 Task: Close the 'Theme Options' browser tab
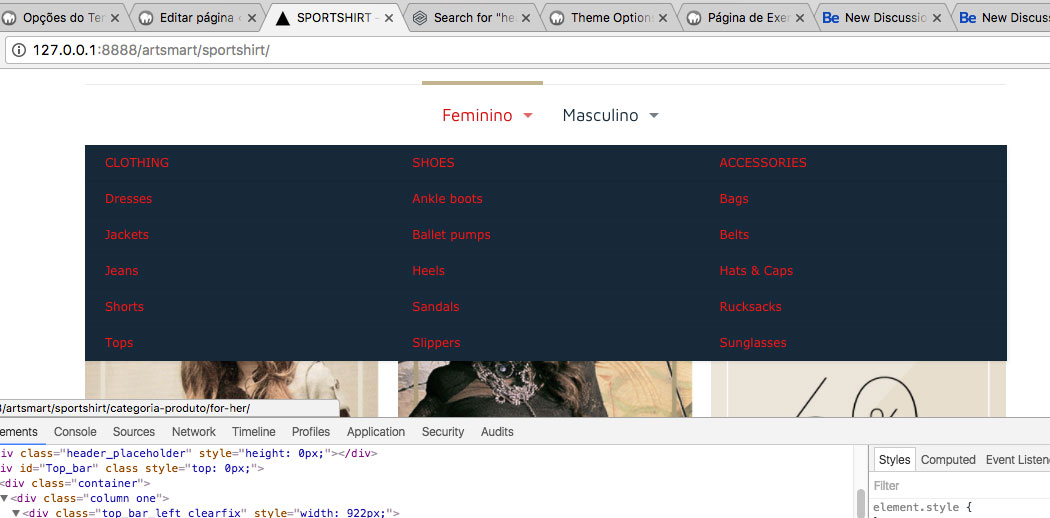point(663,18)
